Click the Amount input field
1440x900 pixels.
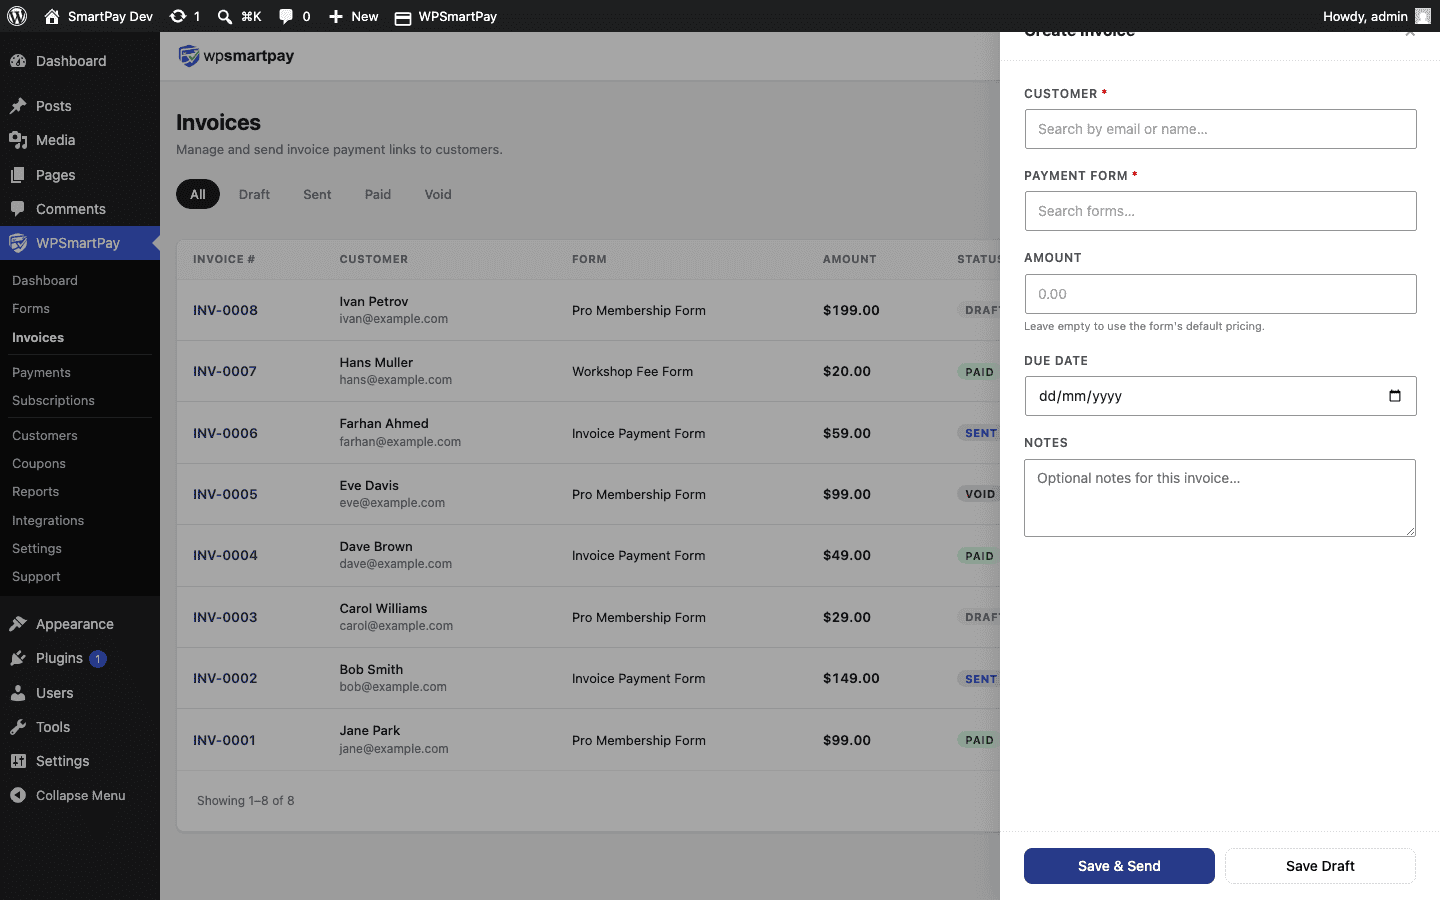[x=1220, y=294]
